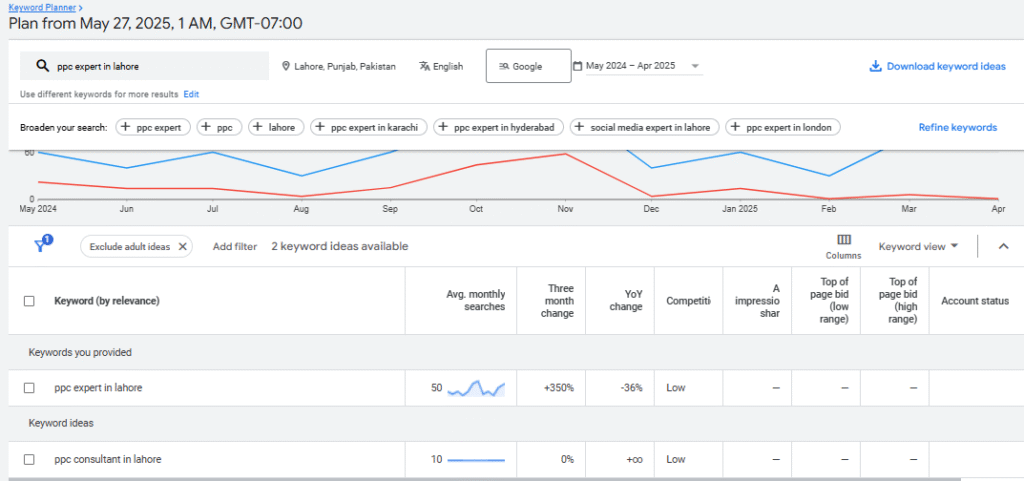The height and width of the screenshot is (481, 1024).
Task: Sort by YoY change column
Action: [x=626, y=301]
